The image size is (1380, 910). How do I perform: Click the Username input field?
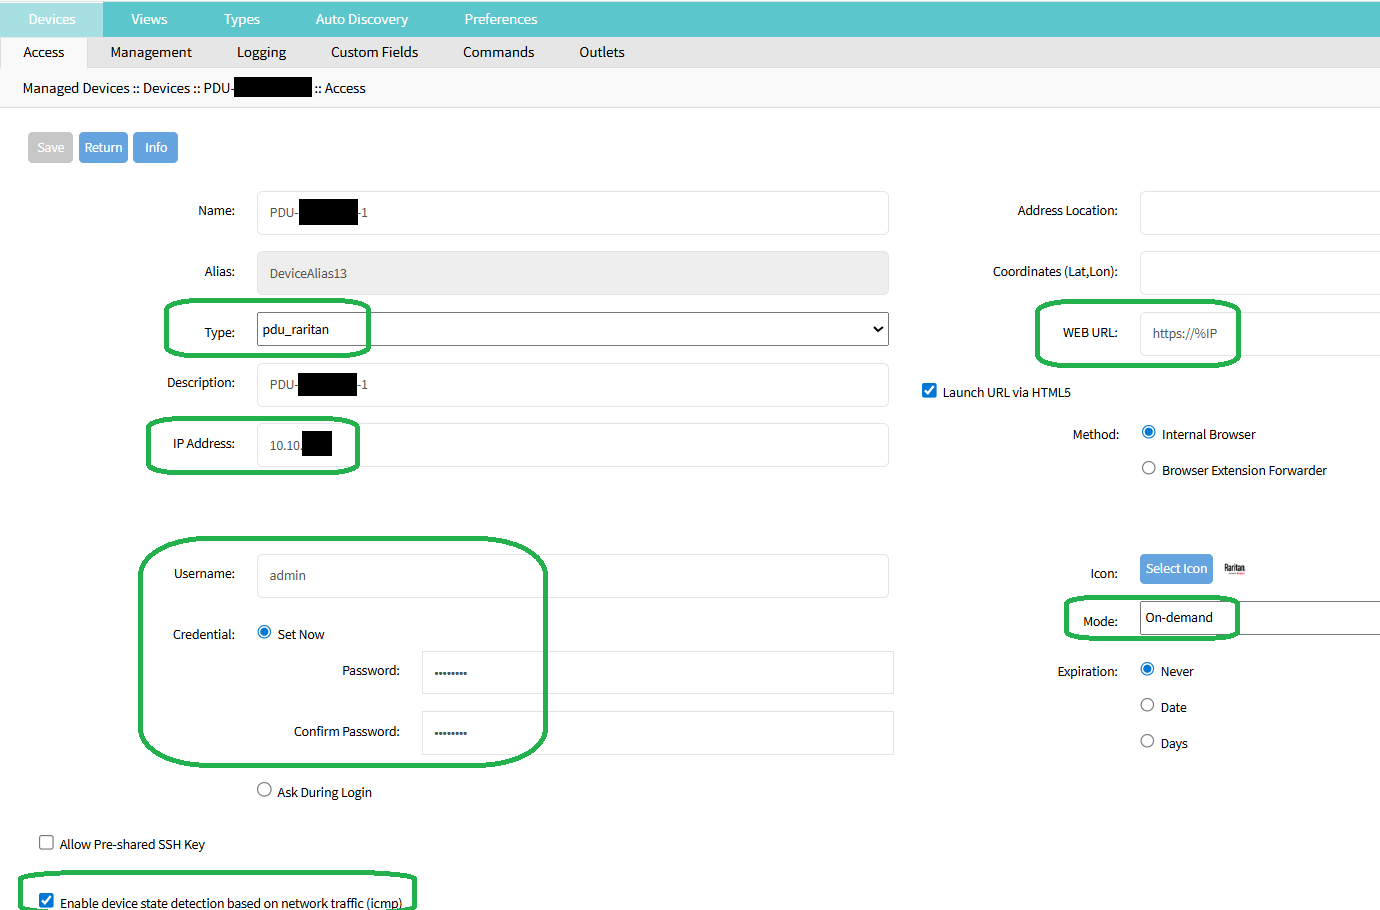pyautogui.click(x=572, y=576)
